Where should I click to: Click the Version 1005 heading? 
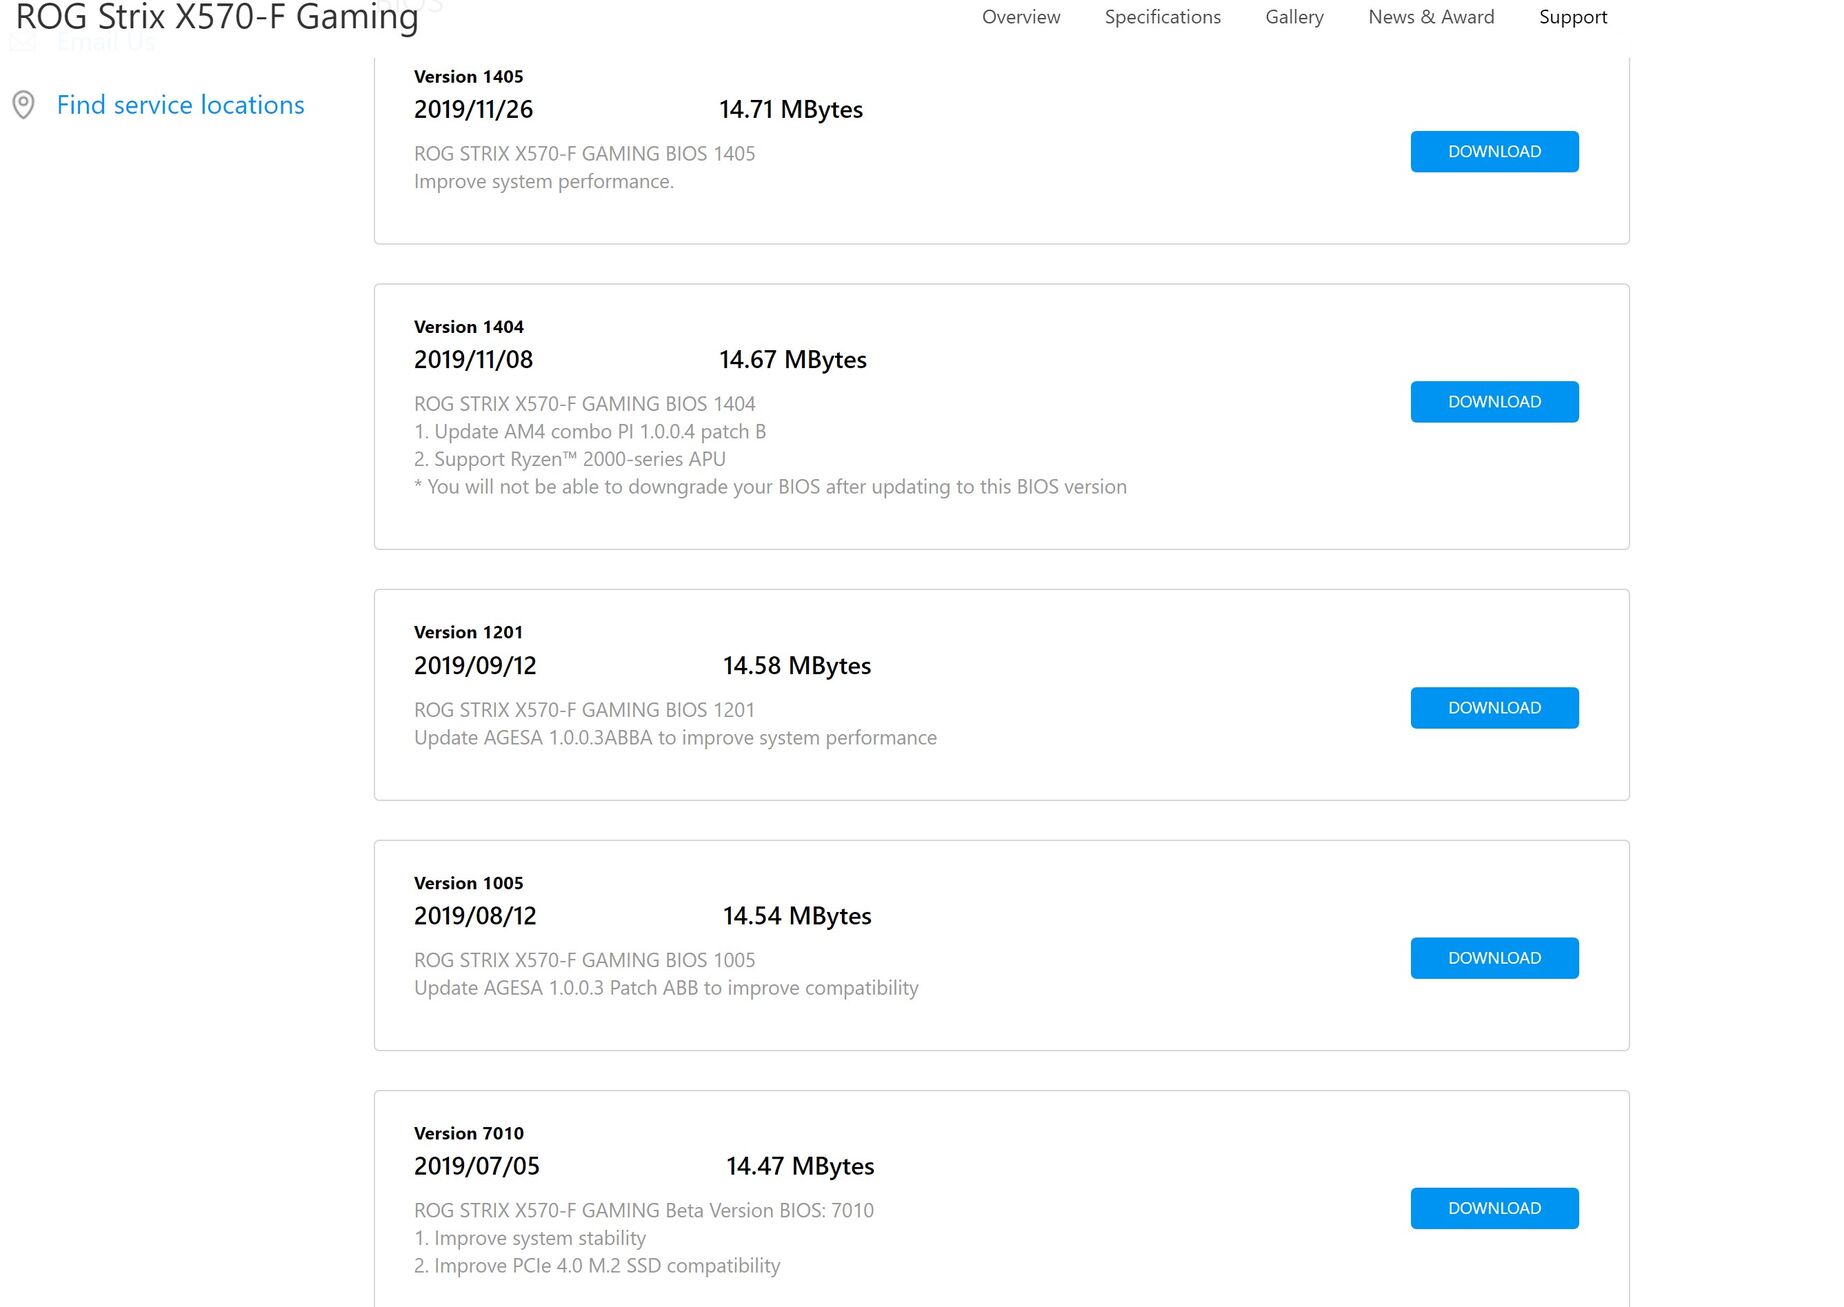tap(468, 883)
